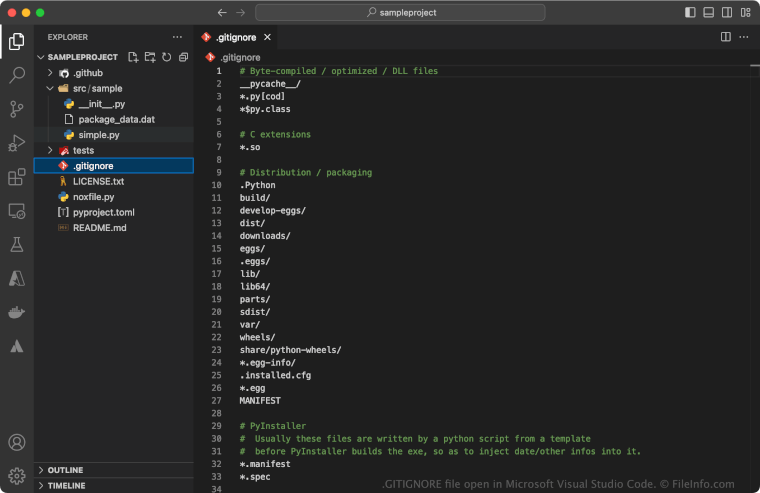Open the Source Control view

click(17, 109)
